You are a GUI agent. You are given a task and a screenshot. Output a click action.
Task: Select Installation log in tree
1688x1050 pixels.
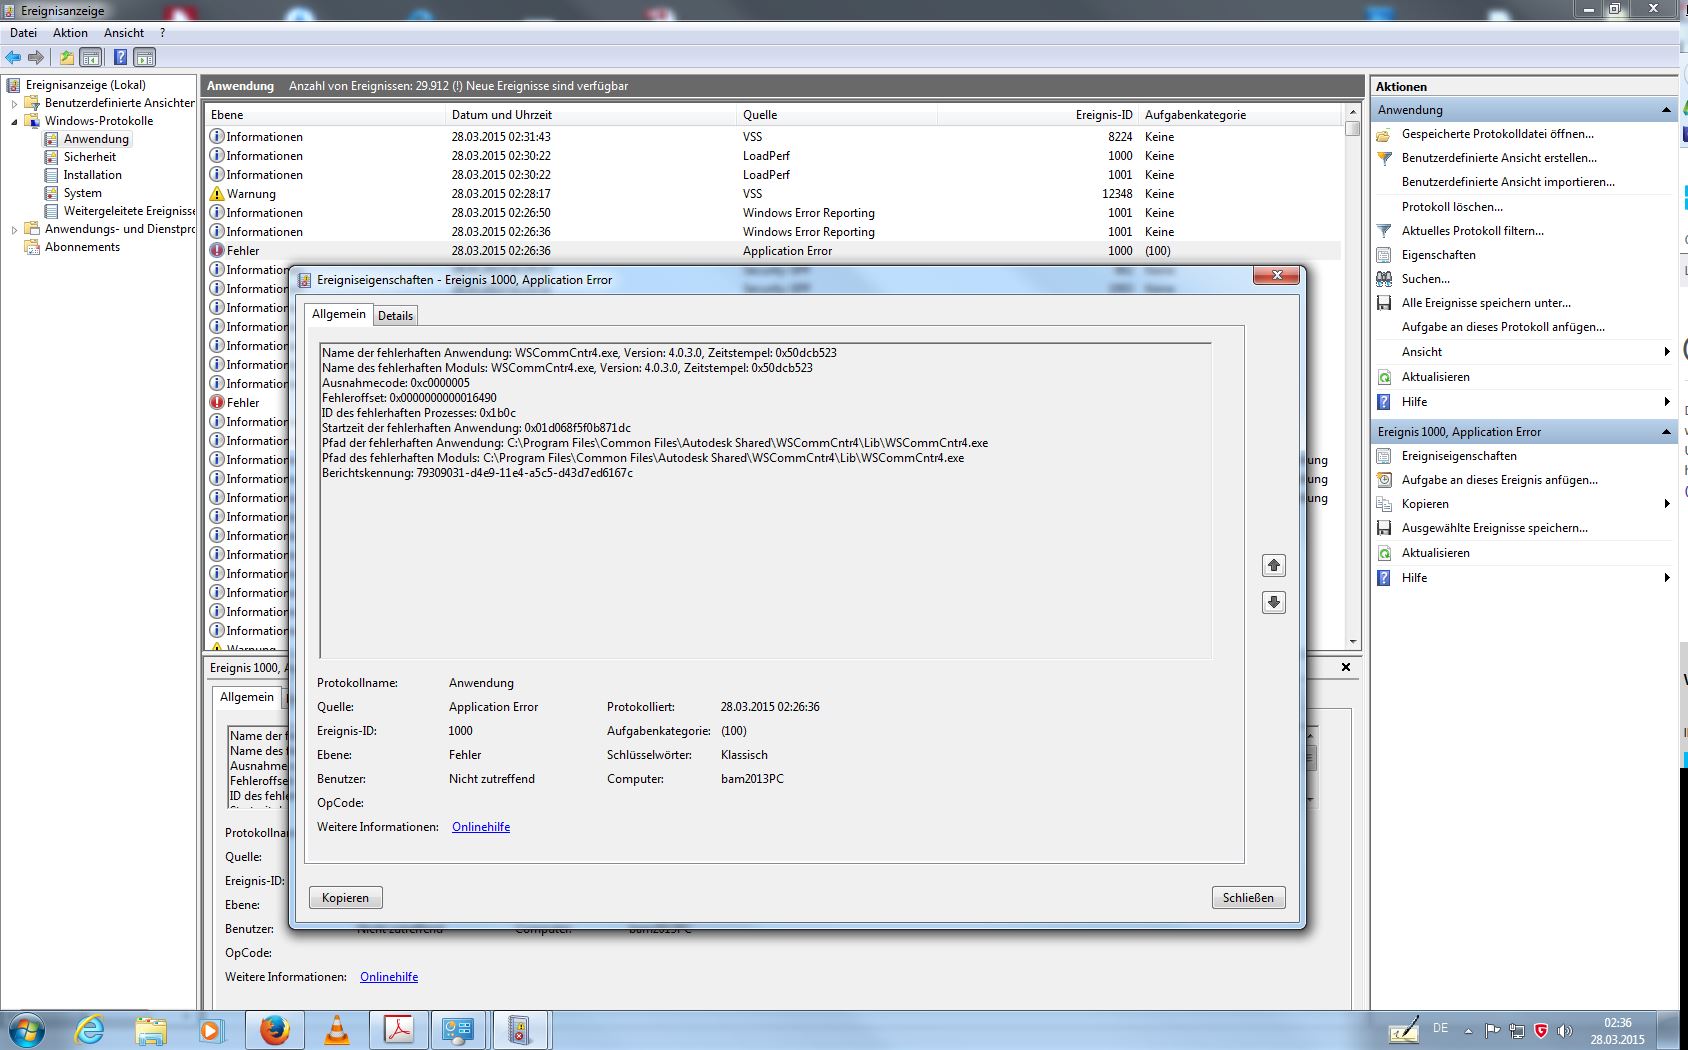pyautogui.click(x=92, y=175)
